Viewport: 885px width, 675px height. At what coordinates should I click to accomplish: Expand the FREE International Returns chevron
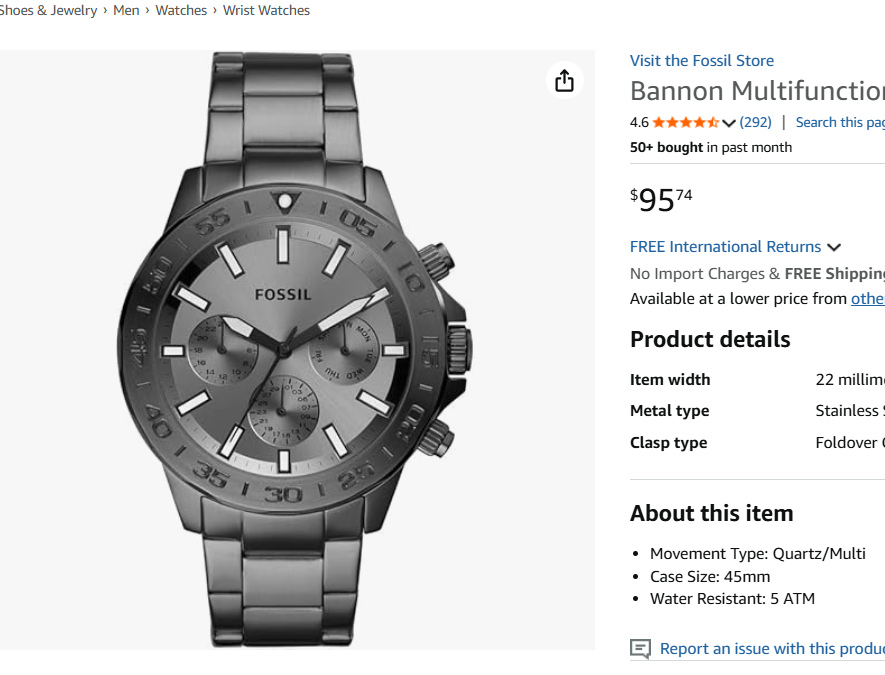click(834, 247)
